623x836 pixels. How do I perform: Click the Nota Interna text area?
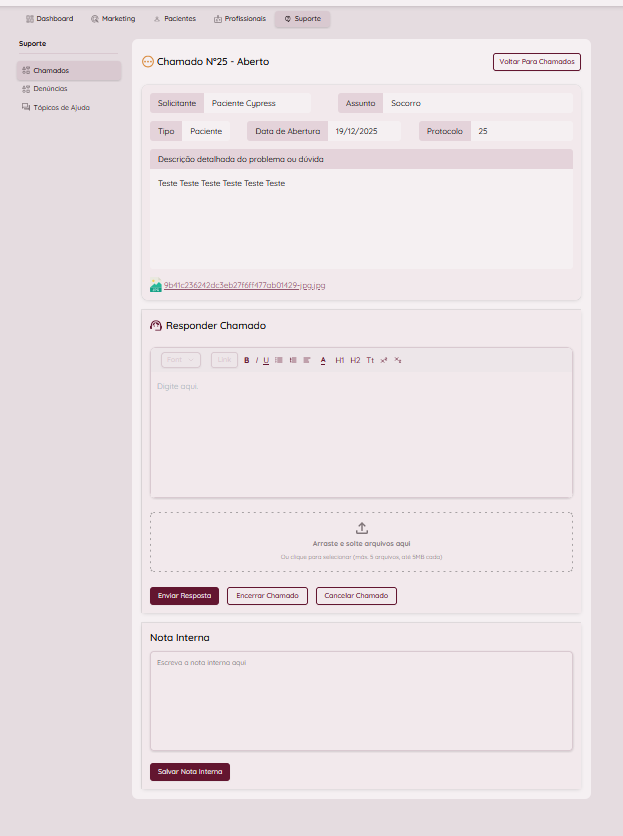point(361,700)
